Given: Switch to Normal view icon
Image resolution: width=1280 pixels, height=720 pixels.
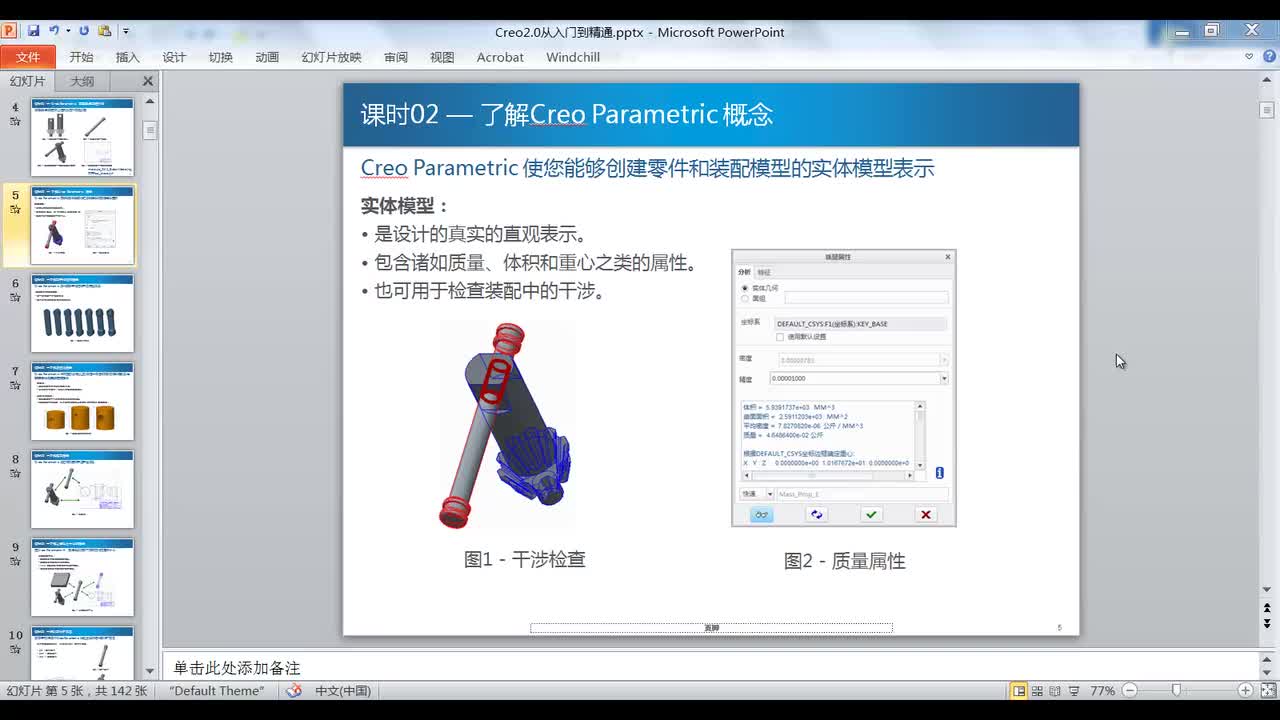Looking at the screenshot, I should click(x=1019, y=691).
